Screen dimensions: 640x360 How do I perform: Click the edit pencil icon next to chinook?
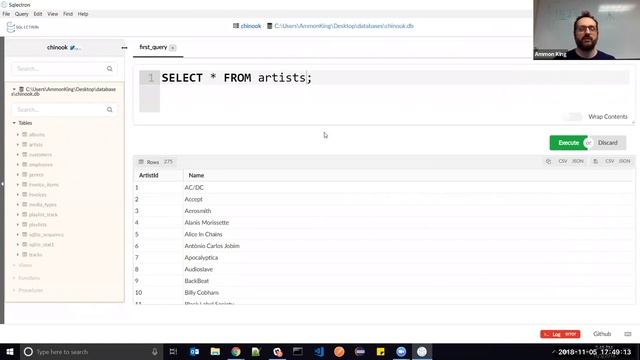click(73, 48)
